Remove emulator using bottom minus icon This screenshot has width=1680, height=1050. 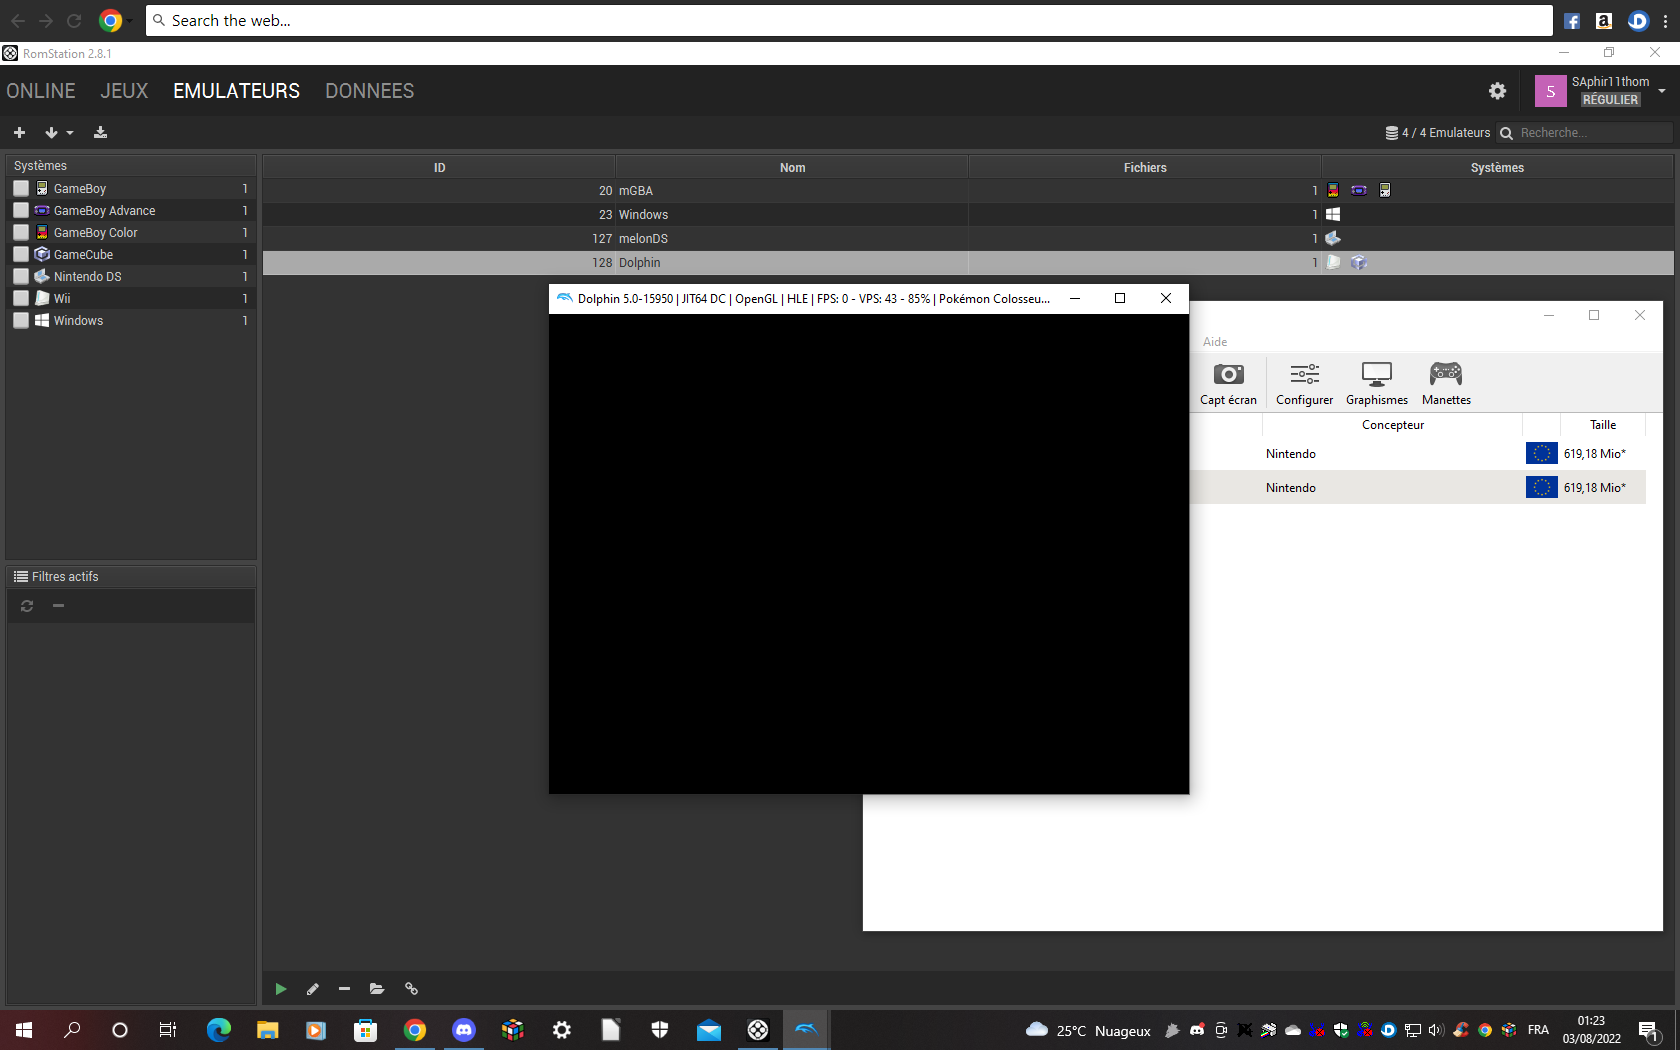point(344,989)
